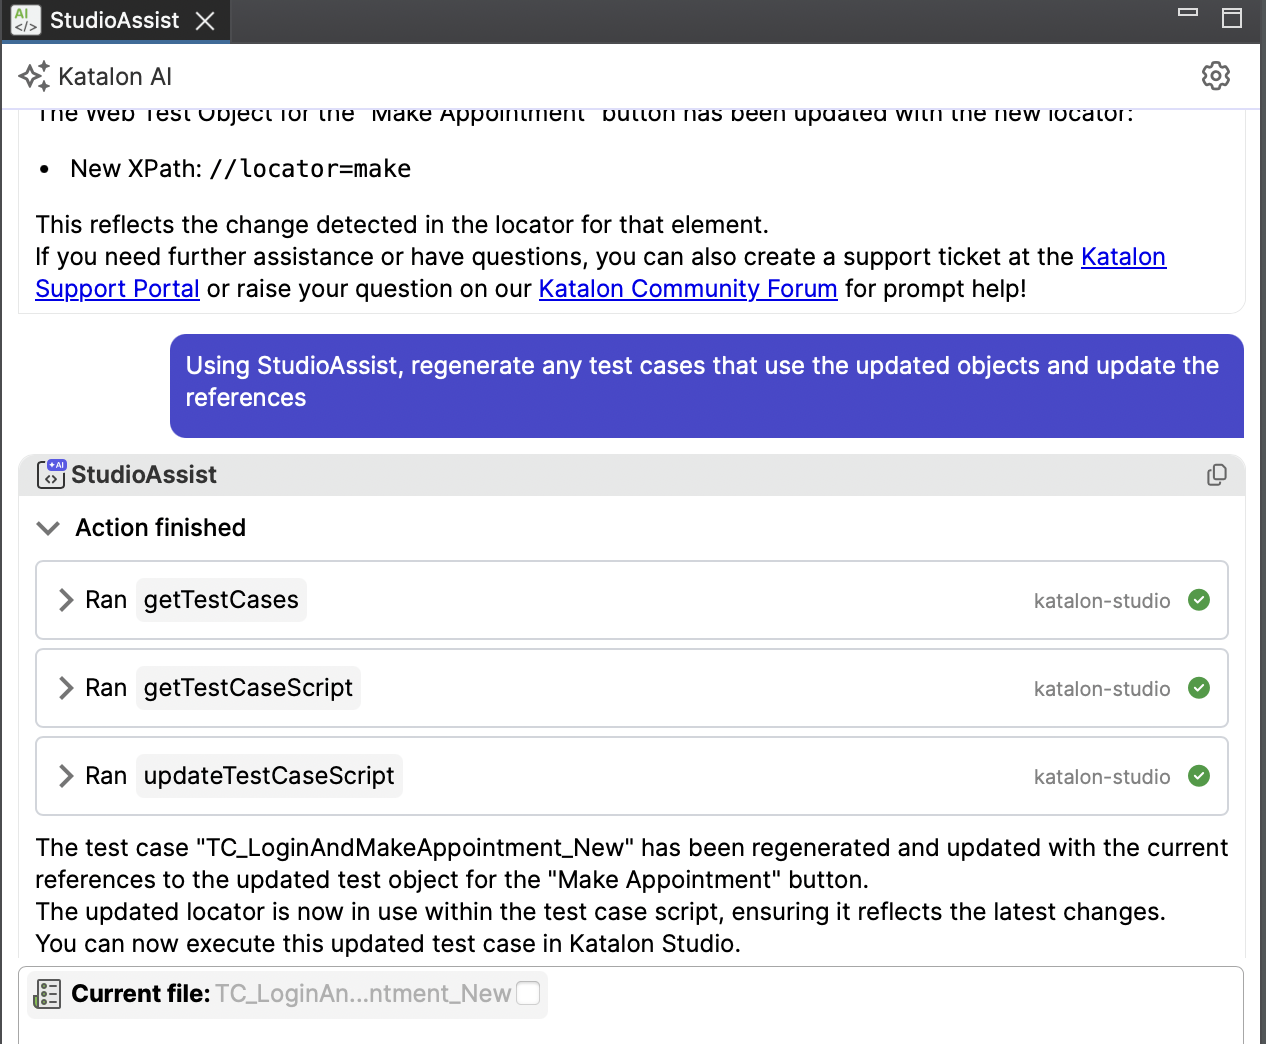Enable the checkbox next to Current file
This screenshot has width=1266, height=1044.
click(528, 991)
